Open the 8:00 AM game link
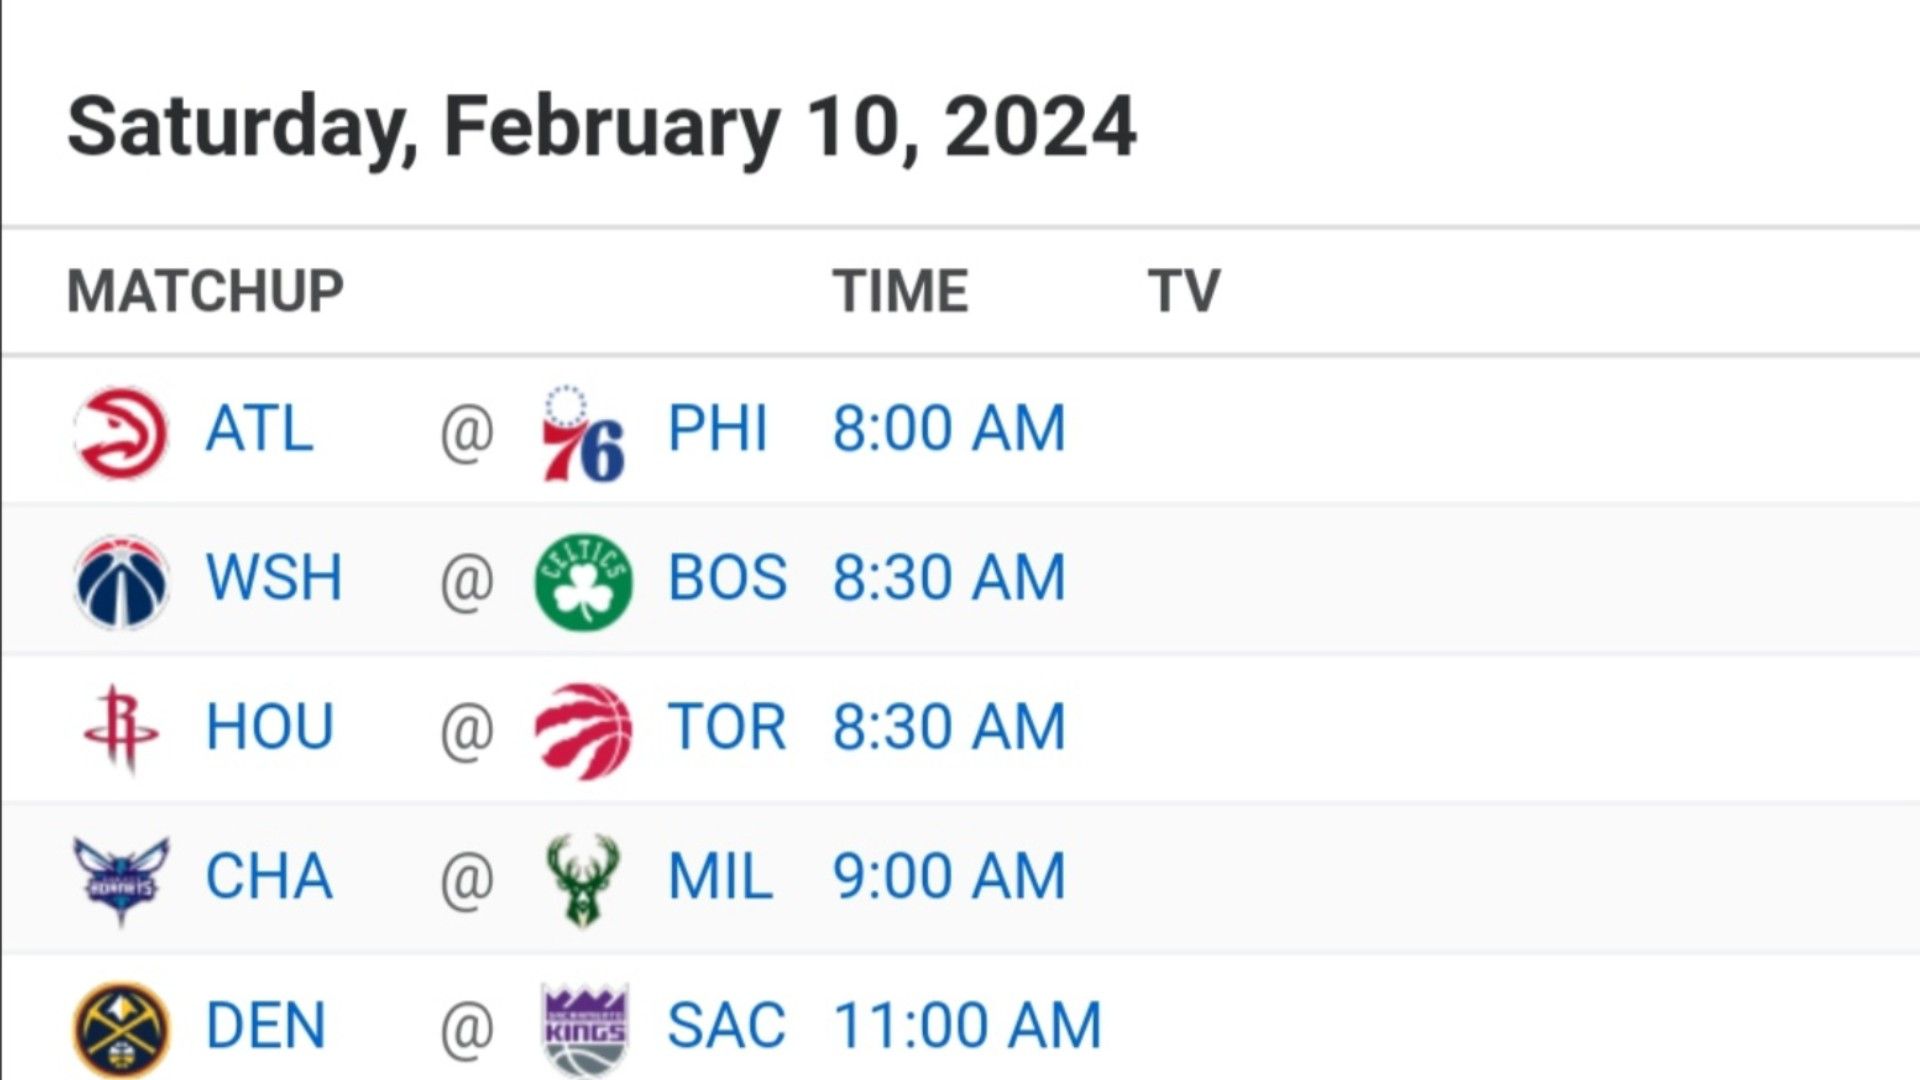 (x=950, y=429)
